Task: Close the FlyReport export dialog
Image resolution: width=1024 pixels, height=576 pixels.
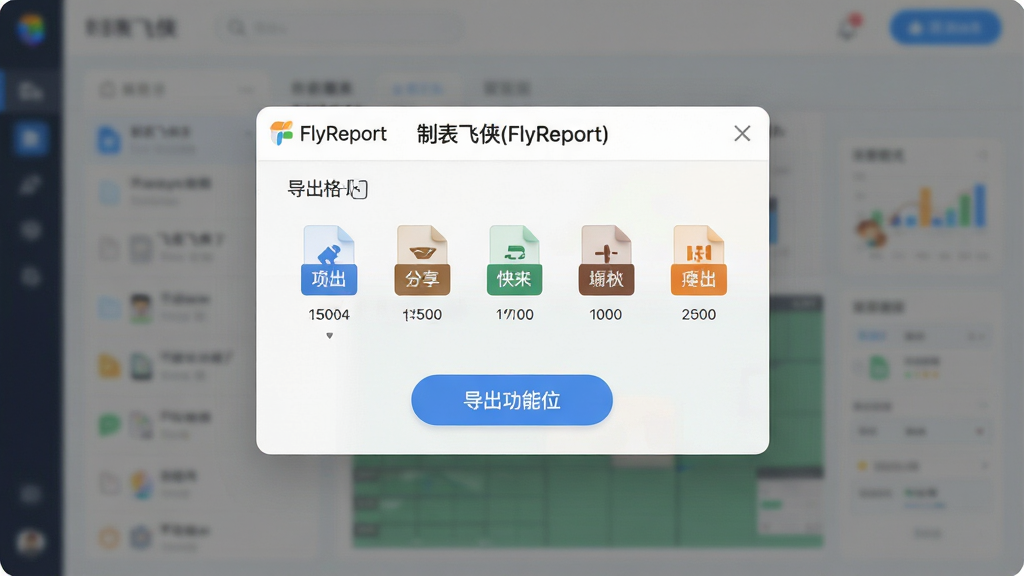Action: point(742,133)
